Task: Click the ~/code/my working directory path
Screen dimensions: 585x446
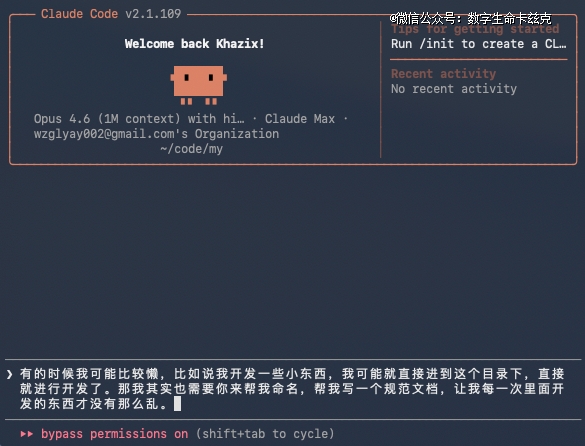Action: 191,149
